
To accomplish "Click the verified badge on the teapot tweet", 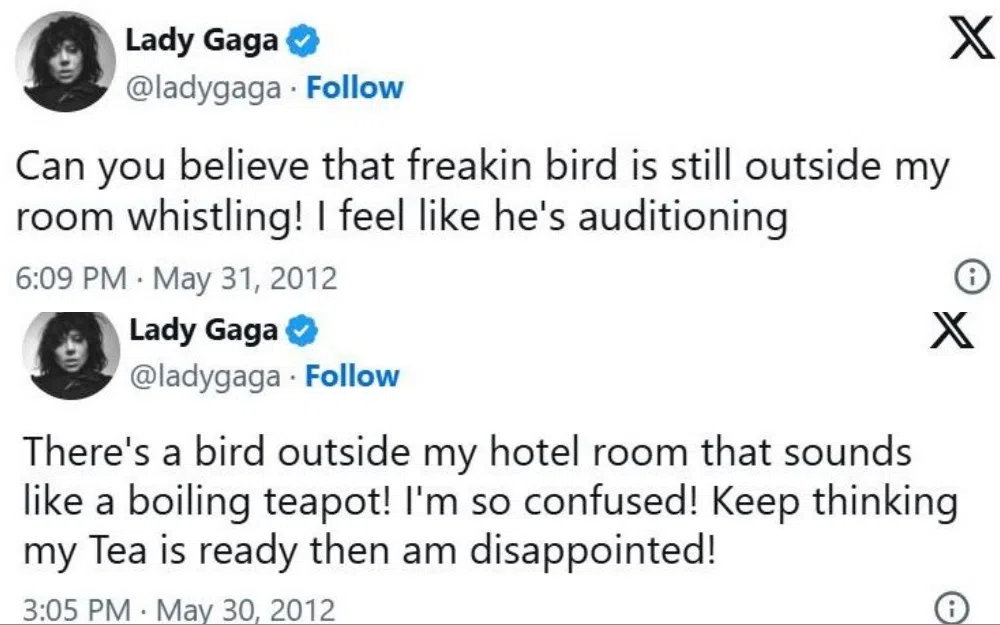I will tap(303, 330).
